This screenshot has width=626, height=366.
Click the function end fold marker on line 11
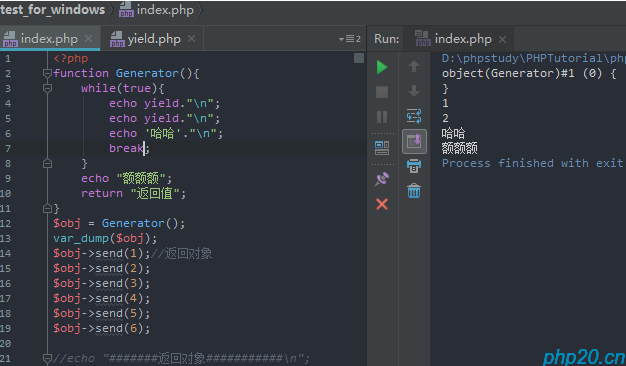pos(47,208)
